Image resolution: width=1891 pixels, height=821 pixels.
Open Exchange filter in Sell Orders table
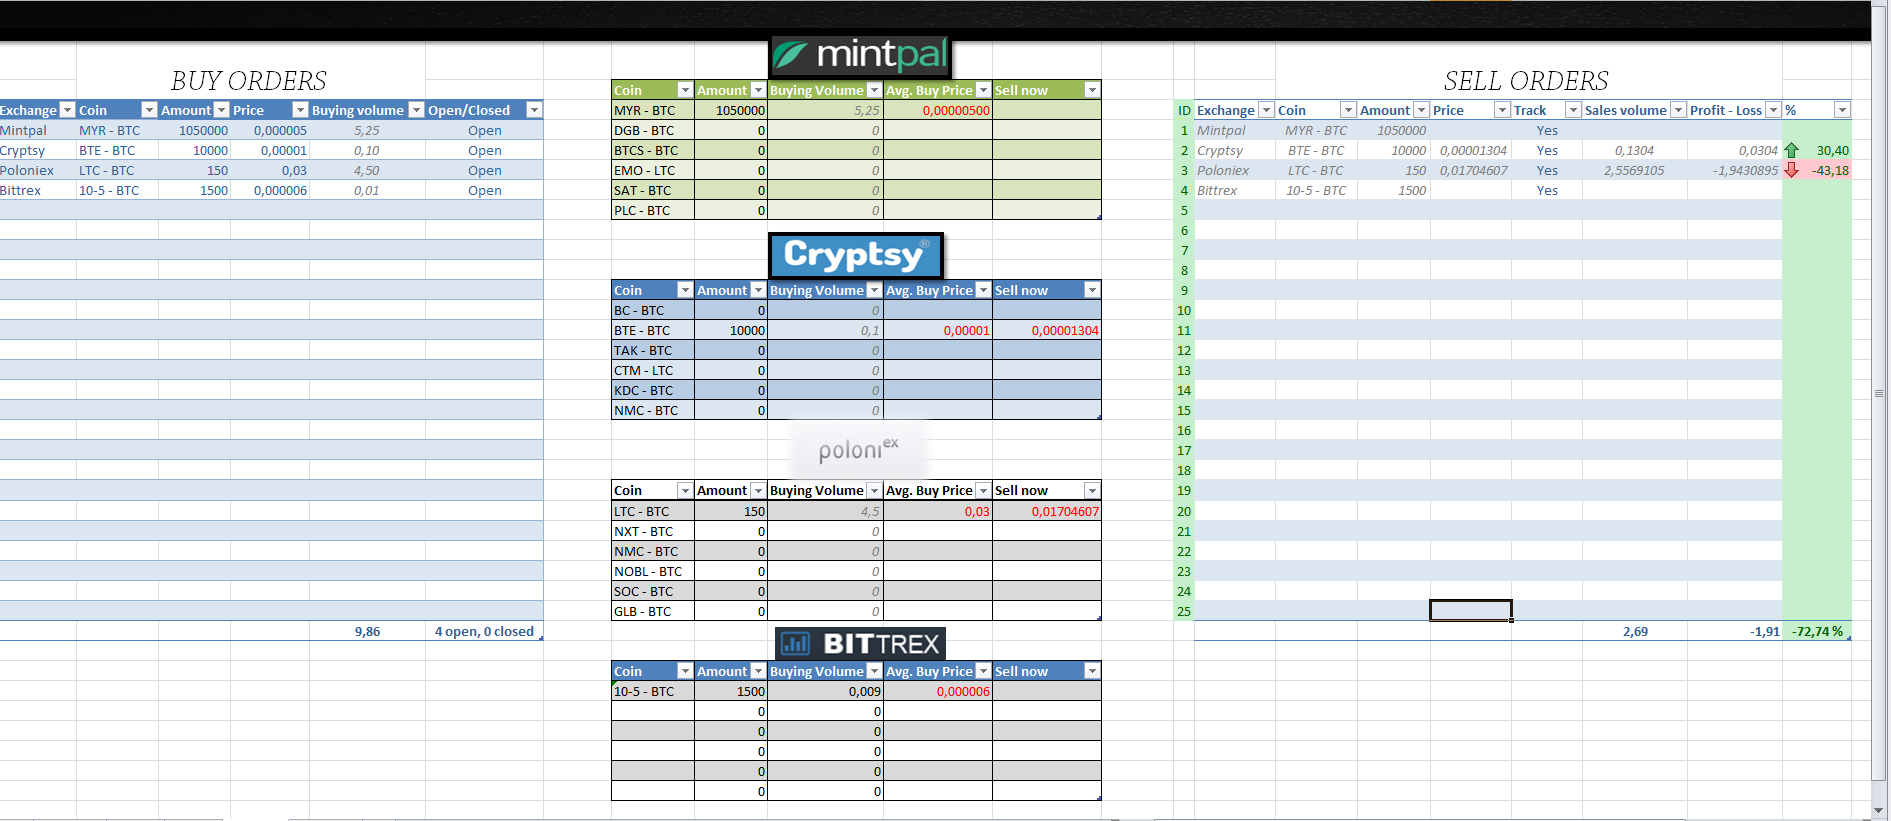pyautogui.click(x=1266, y=110)
